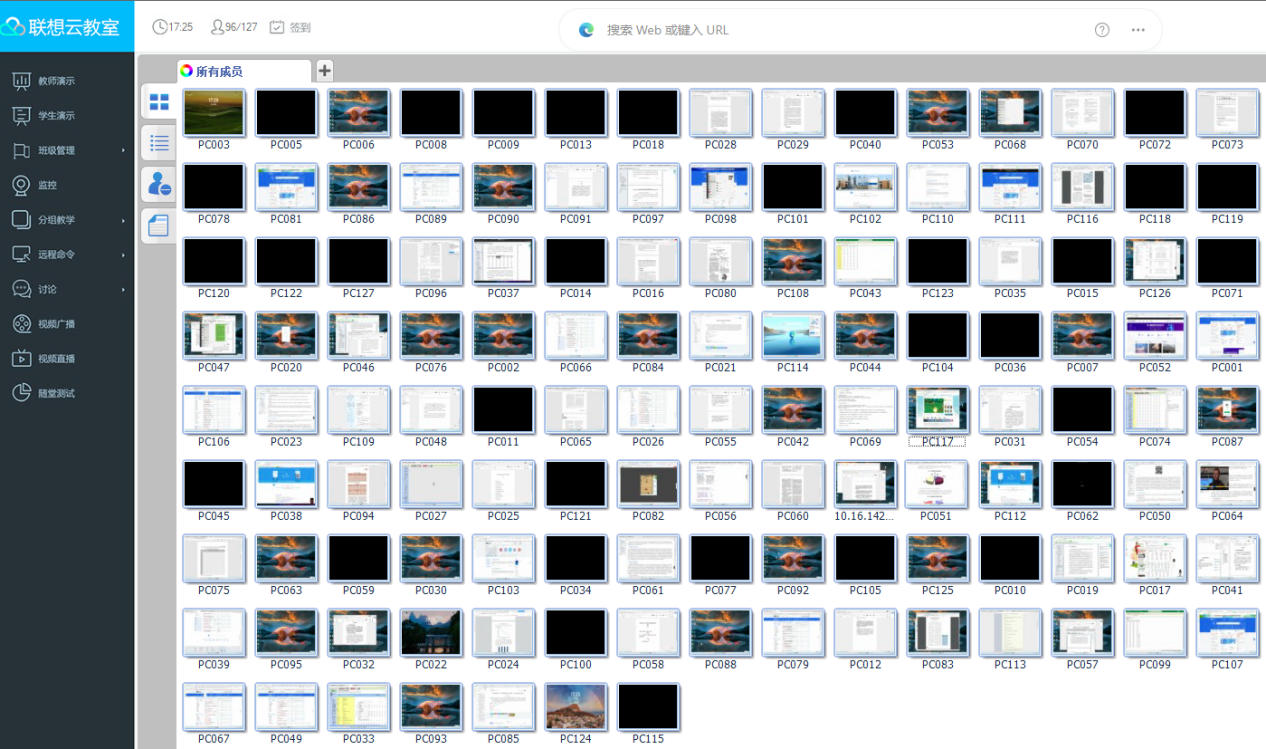1266x749 pixels.
Task: Select the PC087 thumbnail
Action: [1227, 410]
